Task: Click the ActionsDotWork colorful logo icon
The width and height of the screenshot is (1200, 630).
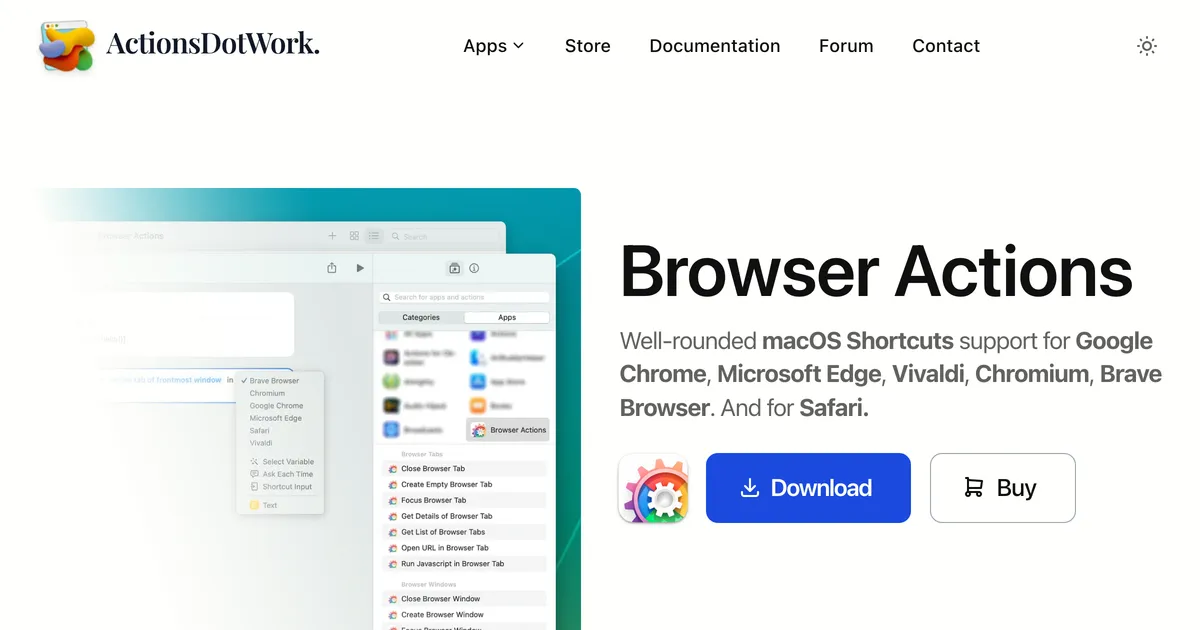Action: (x=67, y=46)
